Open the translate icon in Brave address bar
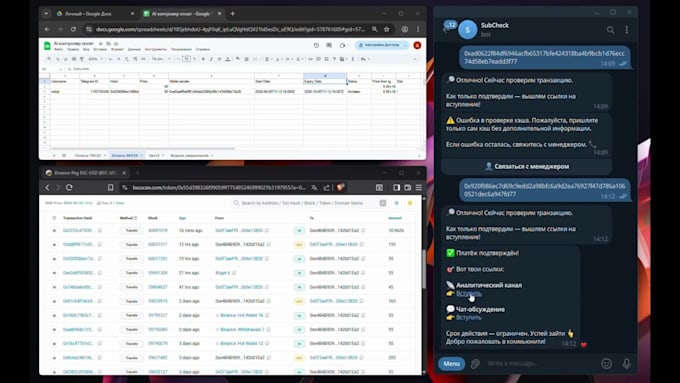Image resolution: width=680 pixels, height=383 pixels. coord(314,187)
